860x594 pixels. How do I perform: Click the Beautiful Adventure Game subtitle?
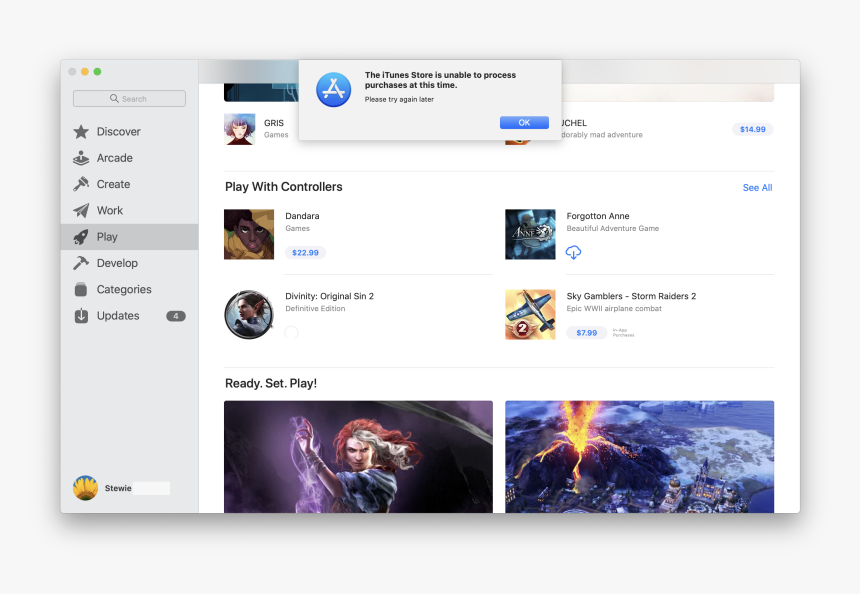[x=613, y=228]
